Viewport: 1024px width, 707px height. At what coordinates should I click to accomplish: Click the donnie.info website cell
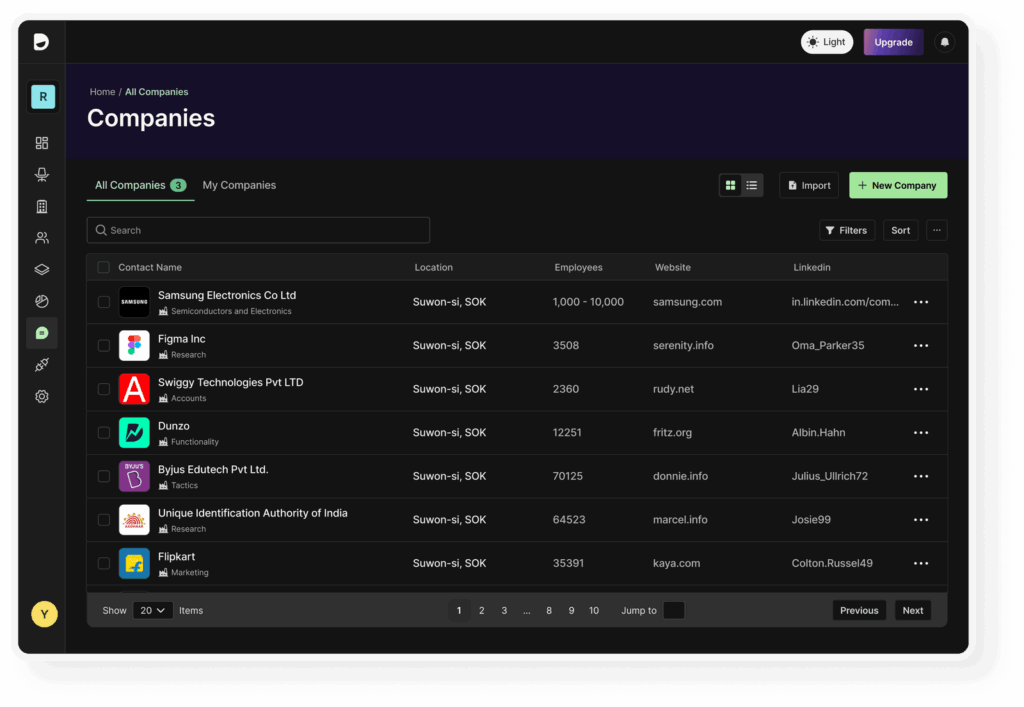pyautogui.click(x=680, y=476)
